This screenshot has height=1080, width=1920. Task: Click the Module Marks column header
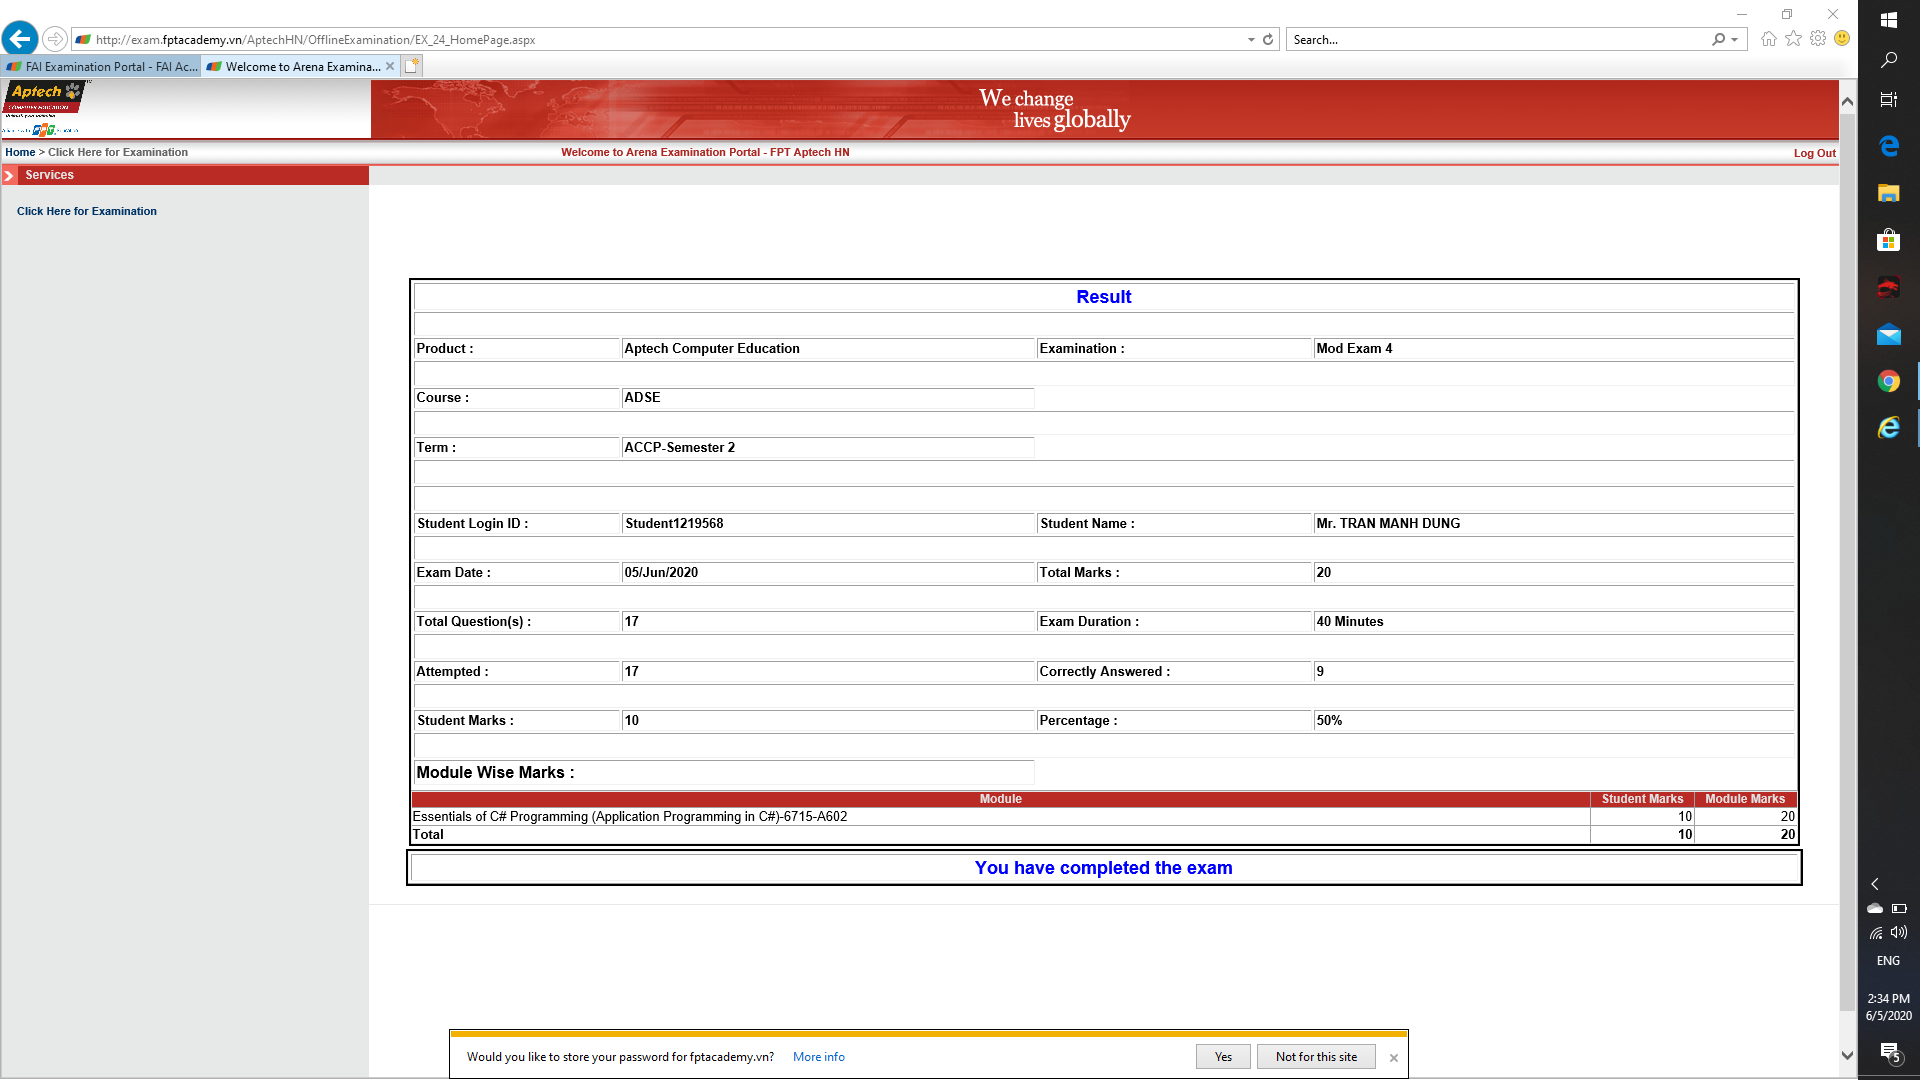point(1745,799)
